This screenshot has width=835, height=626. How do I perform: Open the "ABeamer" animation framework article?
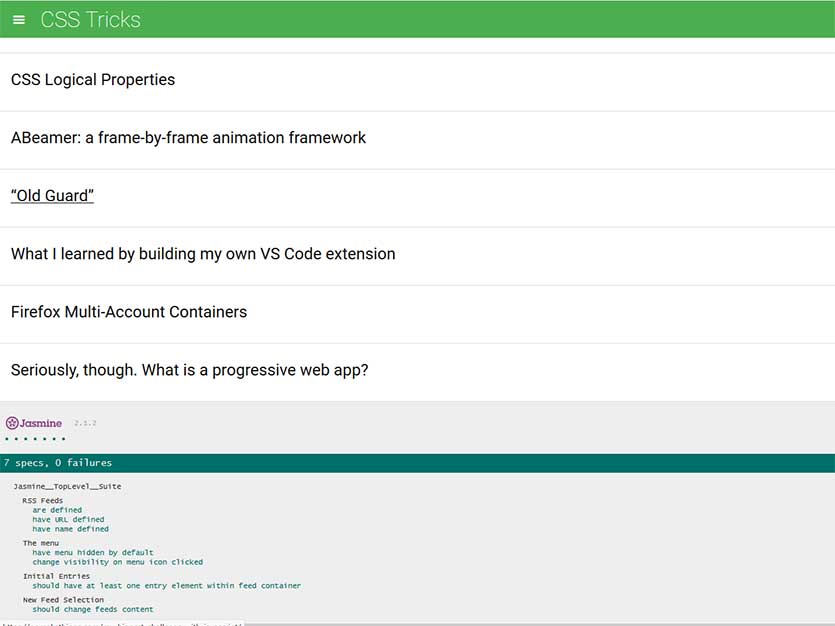click(x=188, y=137)
